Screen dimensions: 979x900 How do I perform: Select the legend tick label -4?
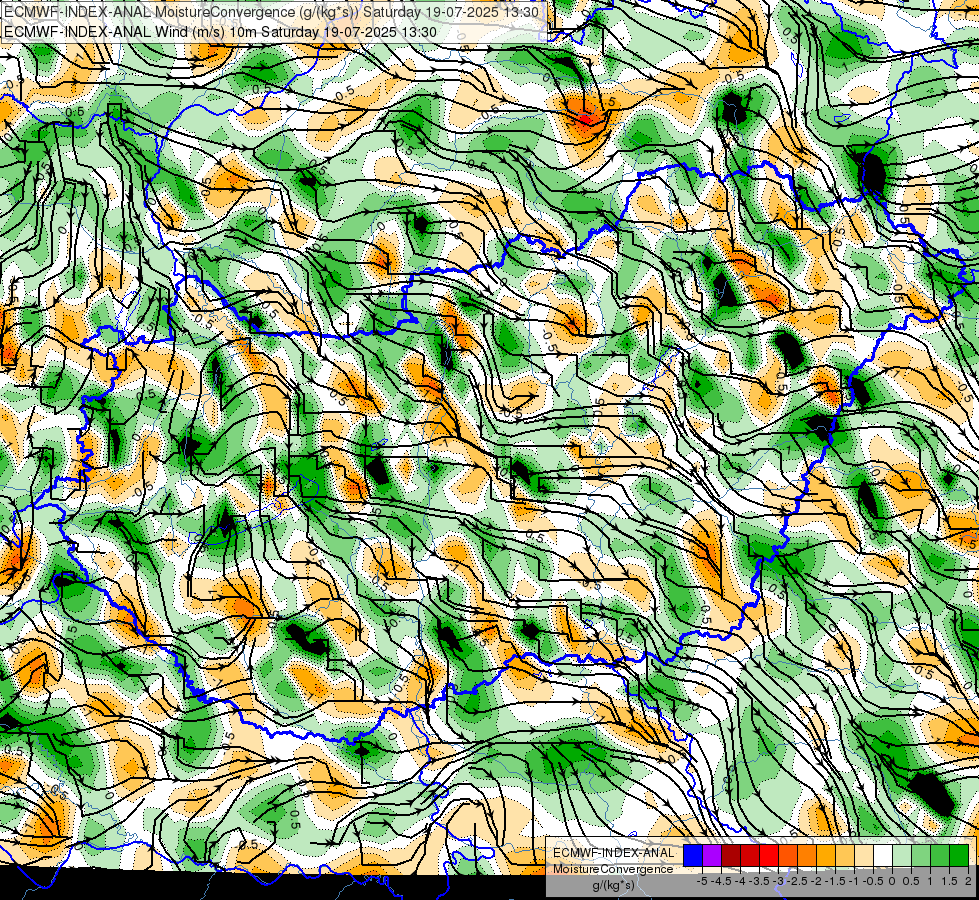pyautogui.click(x=740, y=881)
